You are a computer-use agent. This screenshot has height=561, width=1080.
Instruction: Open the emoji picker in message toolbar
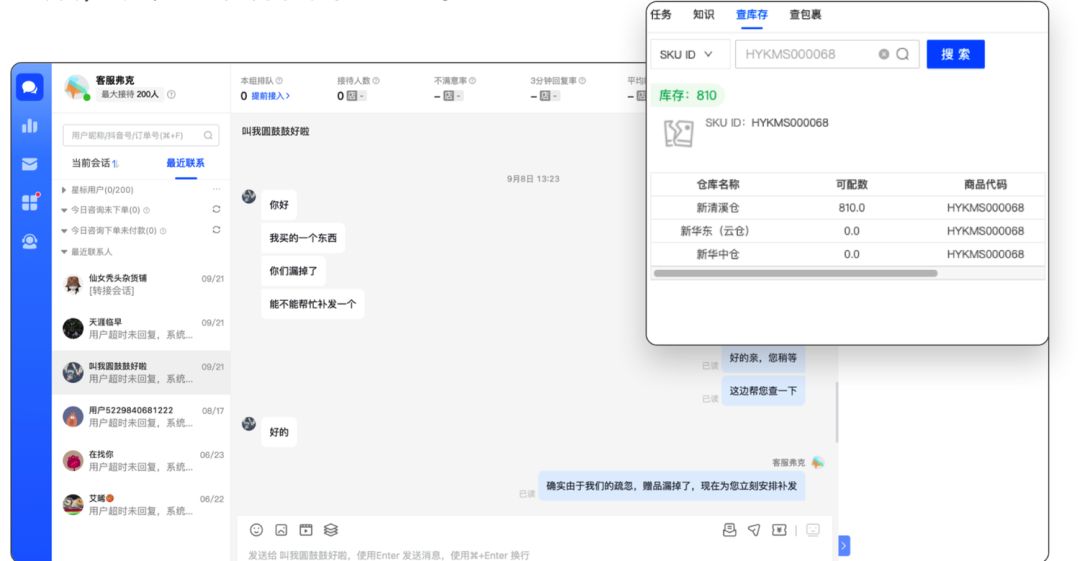(x=256, y=530)
